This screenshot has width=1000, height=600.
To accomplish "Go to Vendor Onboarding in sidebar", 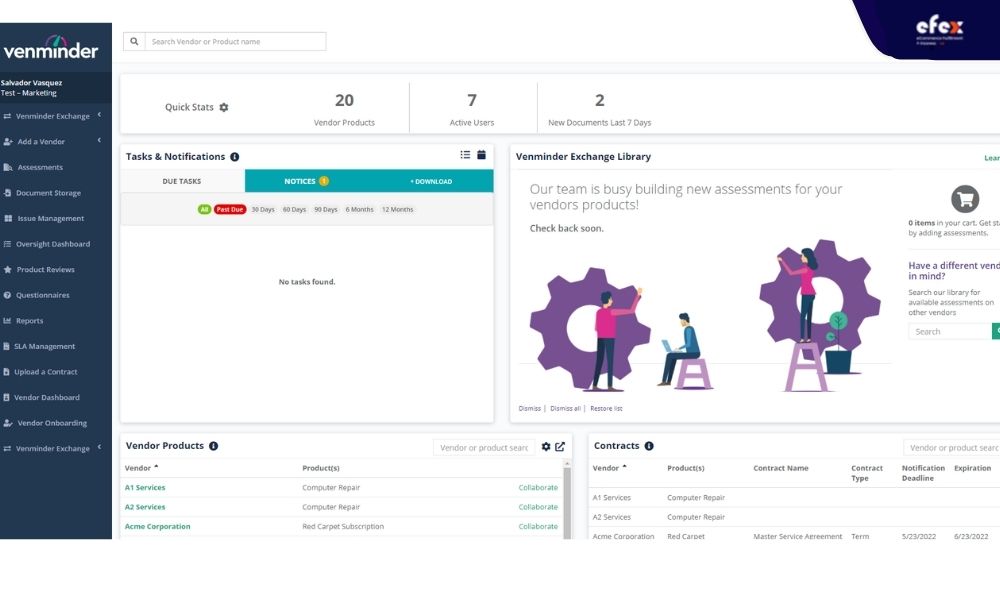I will 52,423.
